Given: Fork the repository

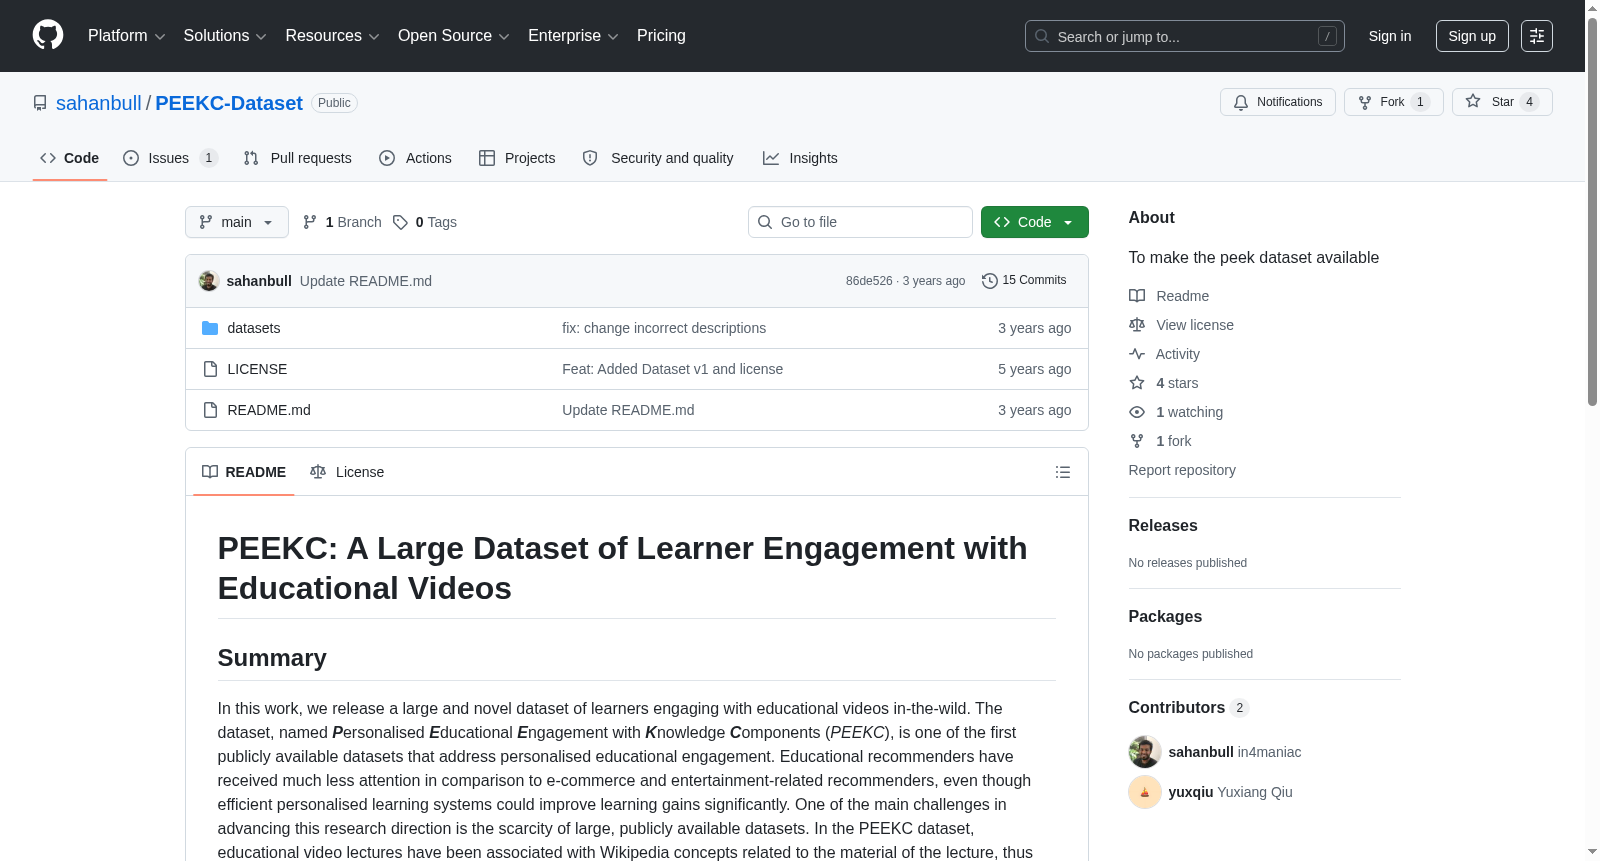Looking at the screenshot, I should tap(1394, 102).
